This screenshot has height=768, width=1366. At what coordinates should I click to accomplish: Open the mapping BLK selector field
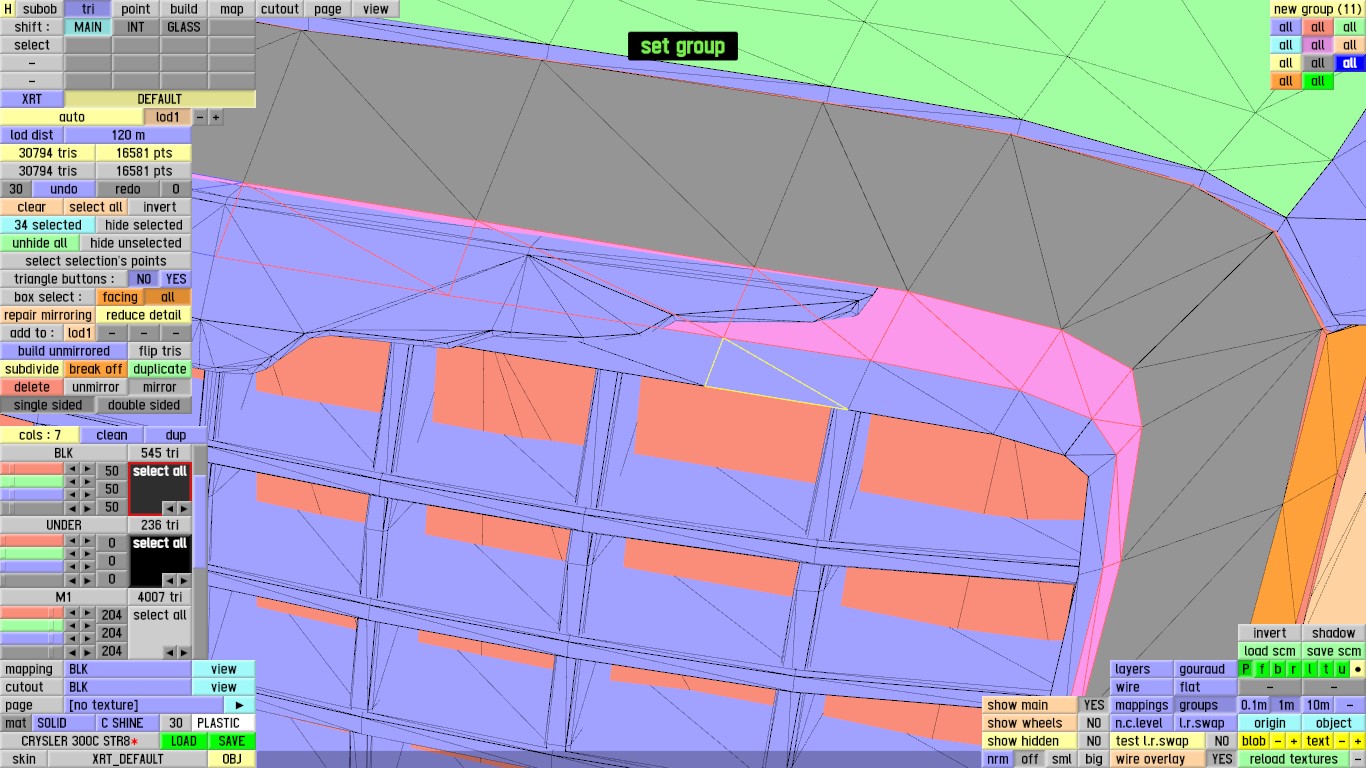click(128, 669)
